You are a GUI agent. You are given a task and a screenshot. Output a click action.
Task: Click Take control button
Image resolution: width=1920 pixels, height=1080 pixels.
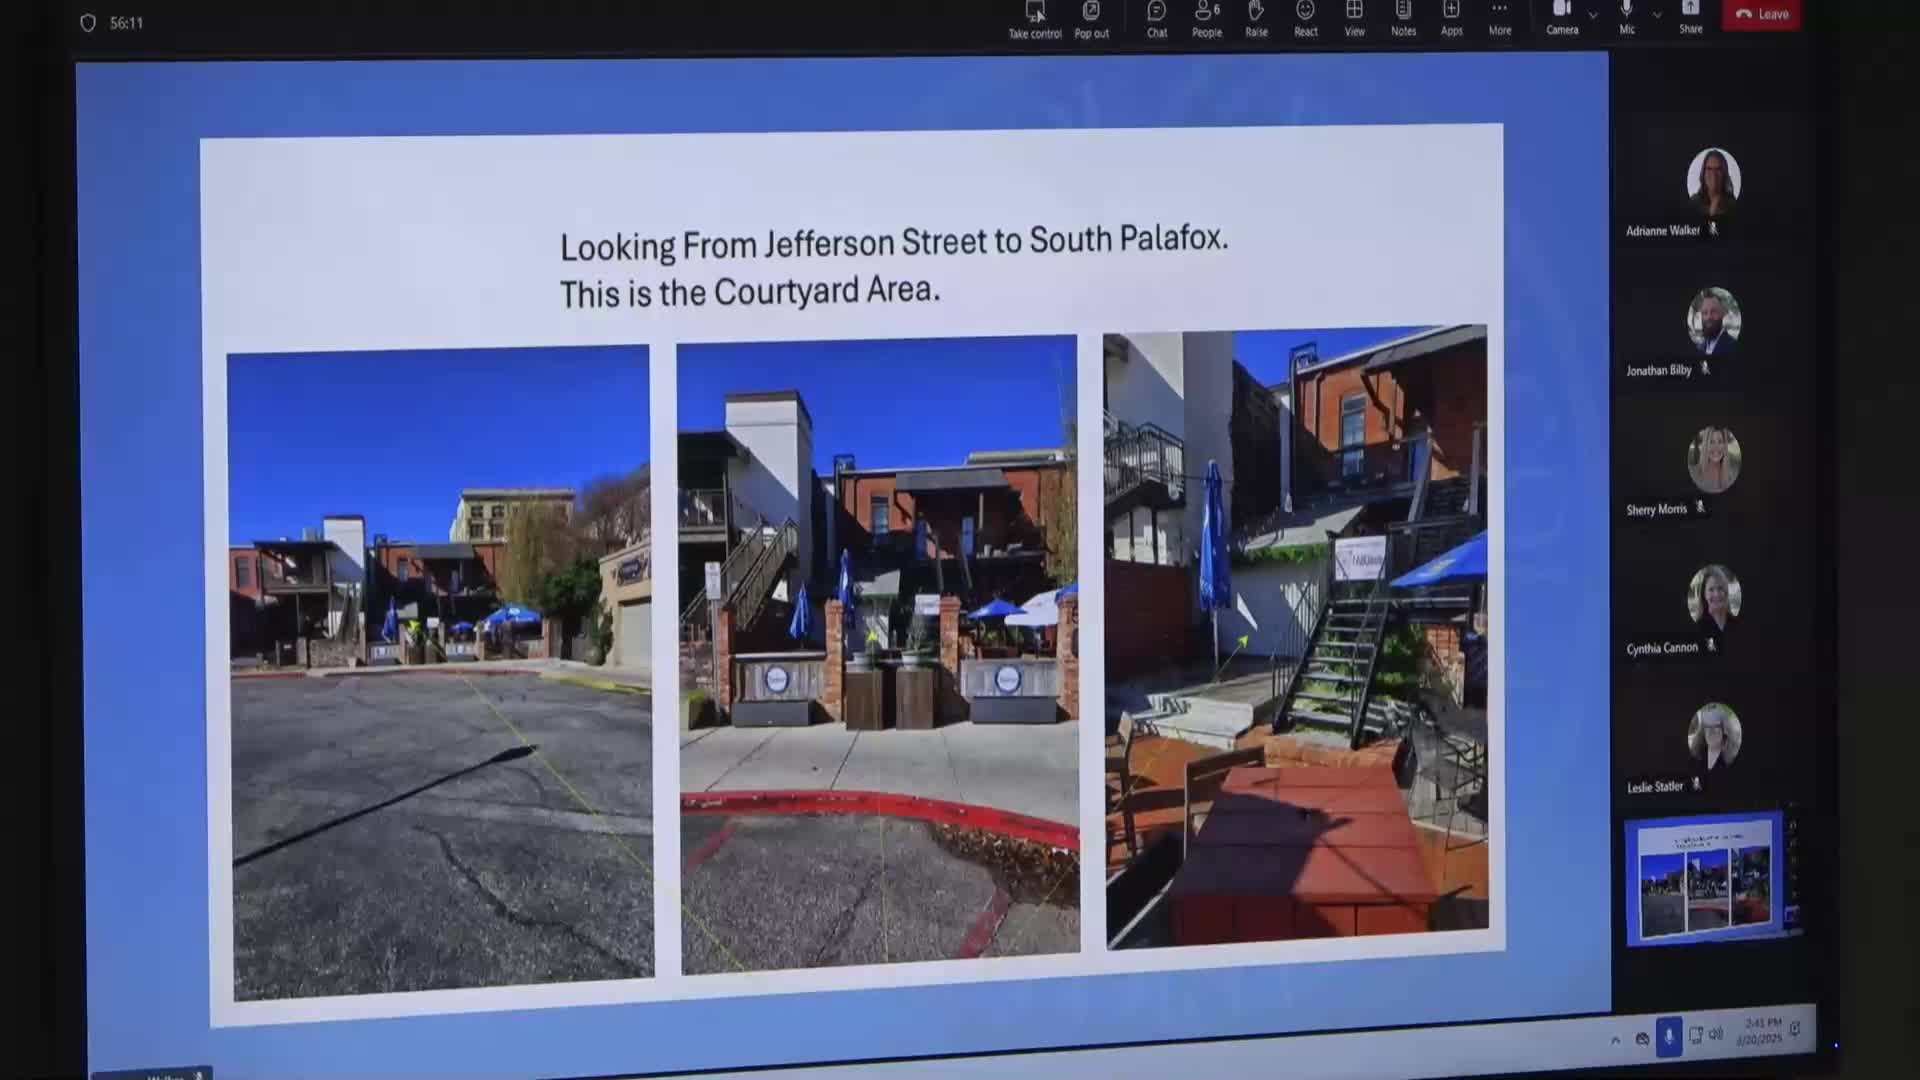1034,18
